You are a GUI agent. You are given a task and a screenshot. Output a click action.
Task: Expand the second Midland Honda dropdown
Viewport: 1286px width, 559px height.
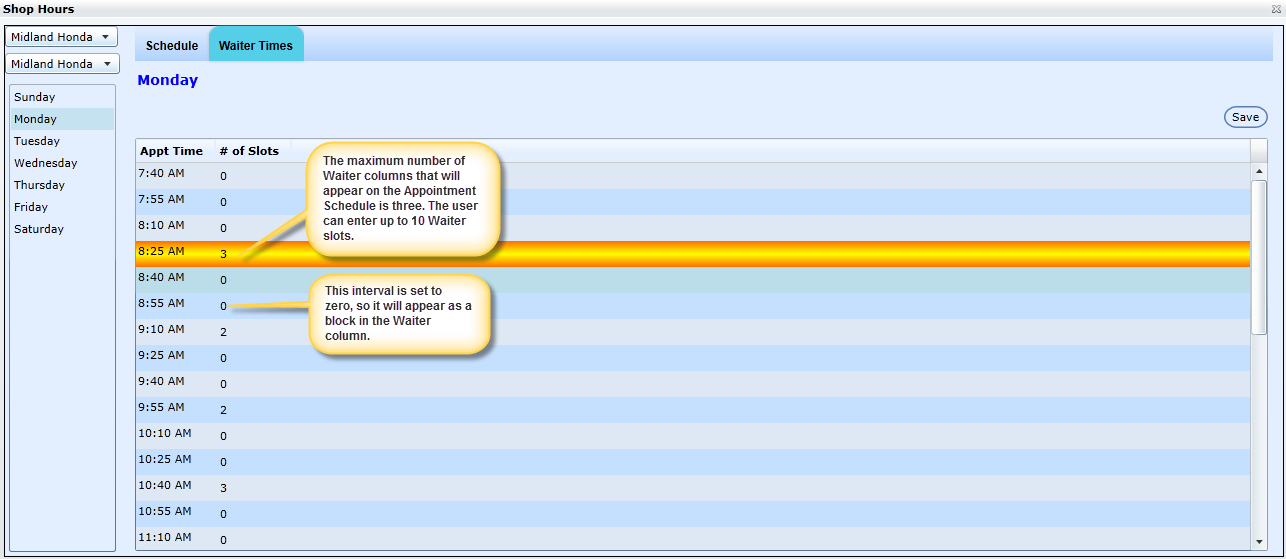click(61, 64)
